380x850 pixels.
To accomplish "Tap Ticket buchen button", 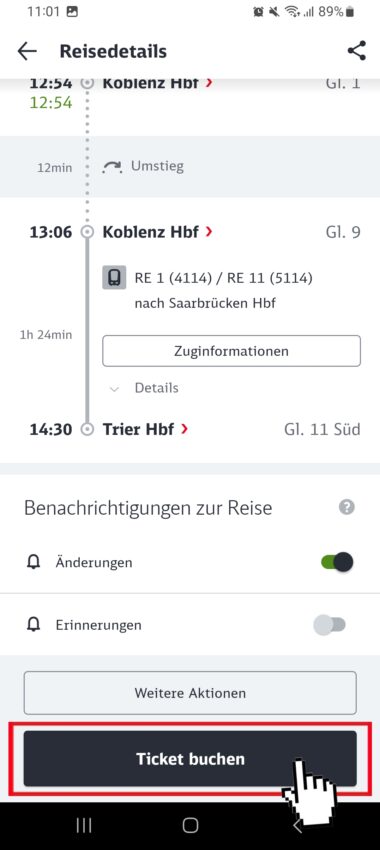I will click(x=190, y=758).
